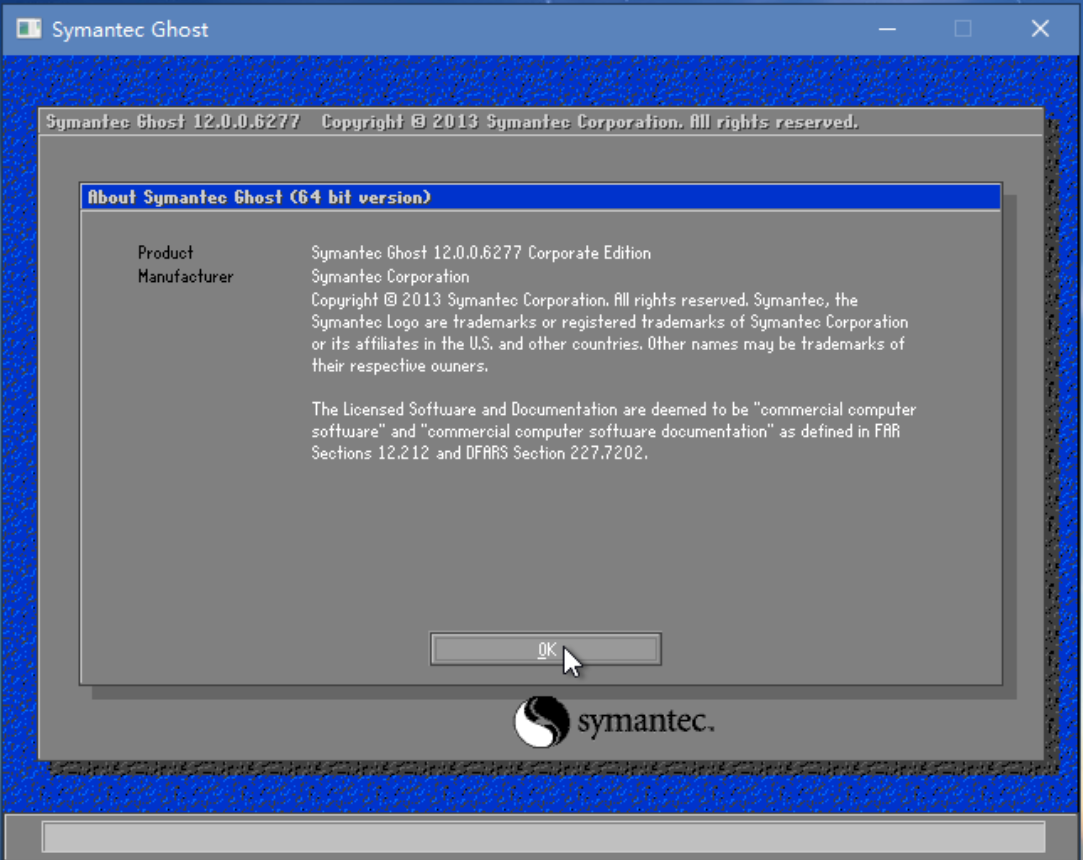Click the "Symantec Ghost" window title text
The width and height of the screenshot is (1083, 860).
click(x=130, y=29)
